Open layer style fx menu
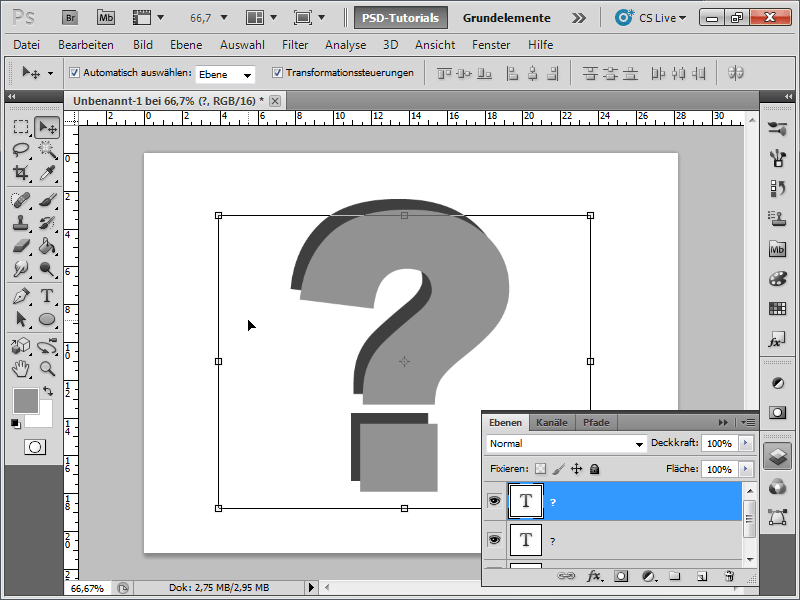The height and width of the screenshot is (600, 800). point(594,576)
